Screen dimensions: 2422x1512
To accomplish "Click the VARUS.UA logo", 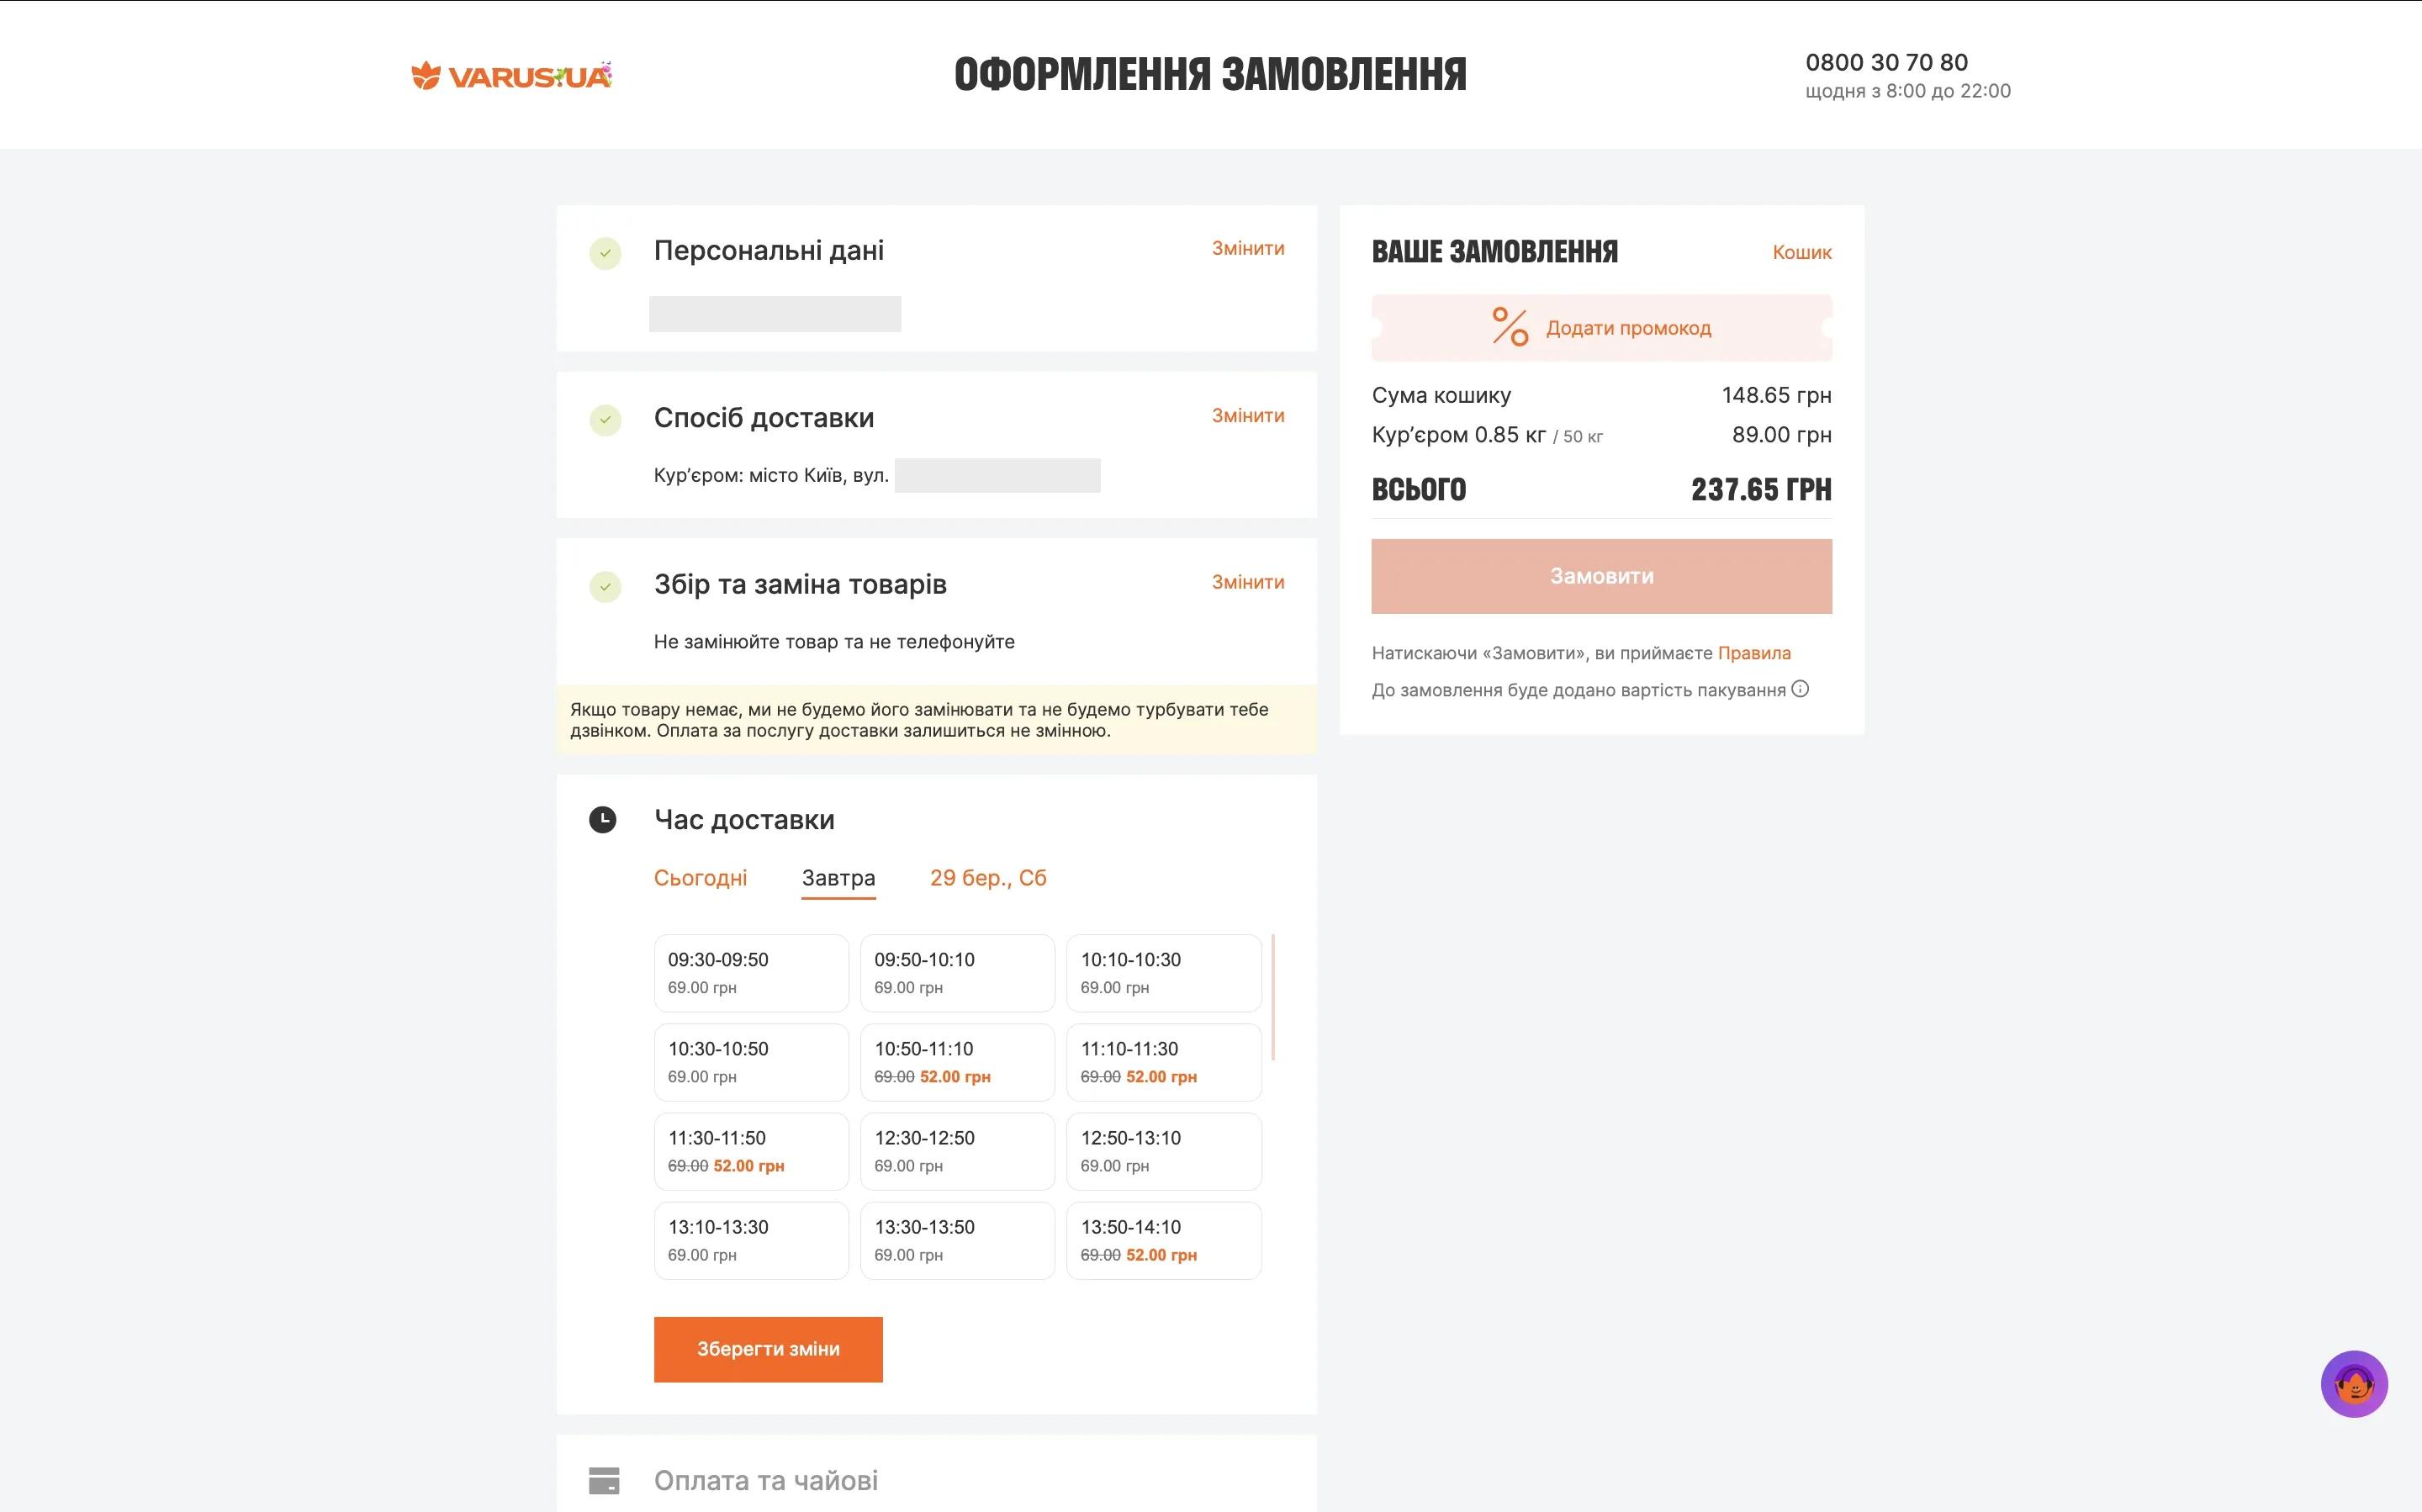I will (x=511, y=76).
